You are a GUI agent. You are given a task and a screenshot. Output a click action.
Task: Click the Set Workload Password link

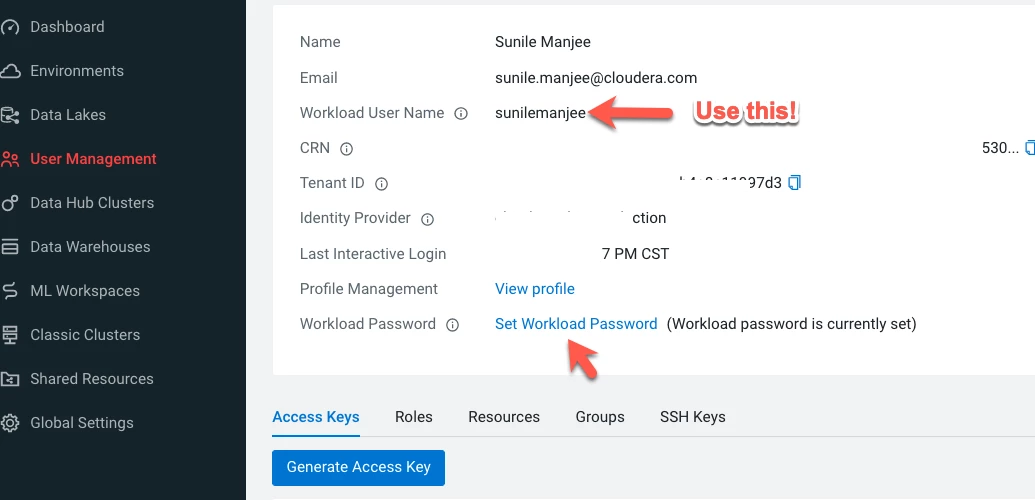(576, 324)
